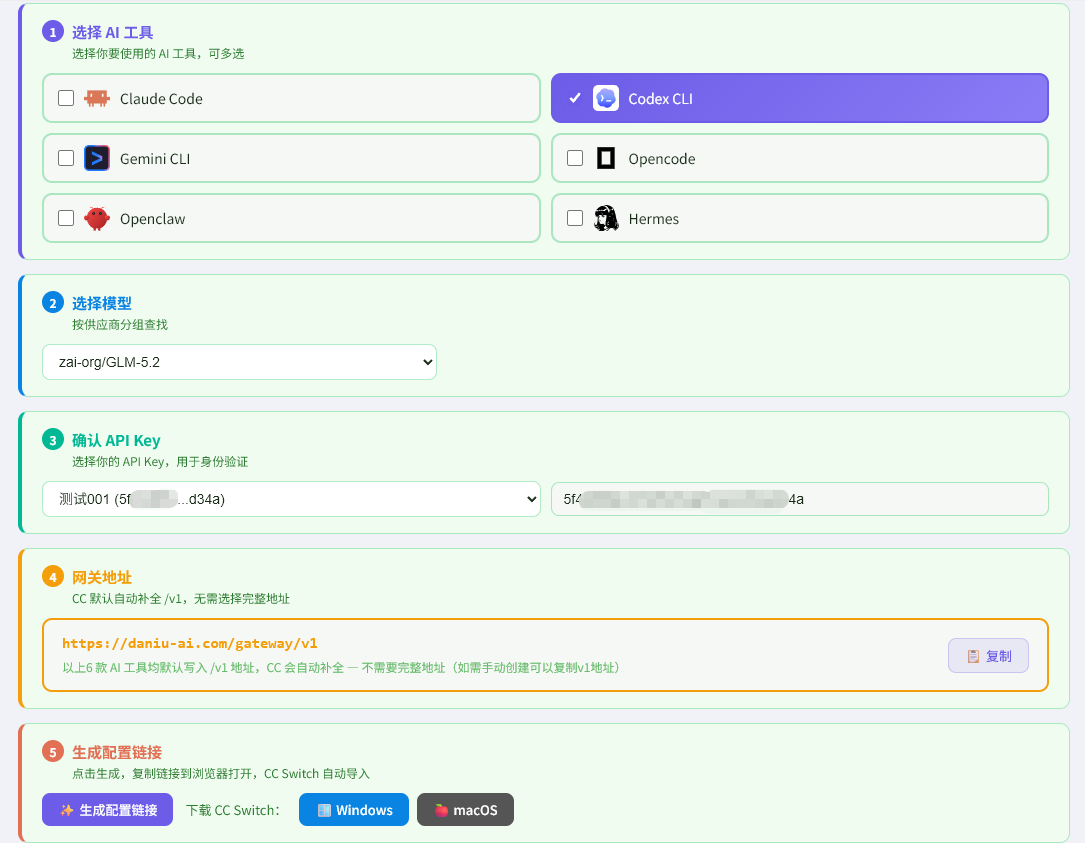This screenshot has height=843, width=1085.
Task: Click the 生成配置链接 generate button
Action: pyautogui.click(x=107, y=810)
